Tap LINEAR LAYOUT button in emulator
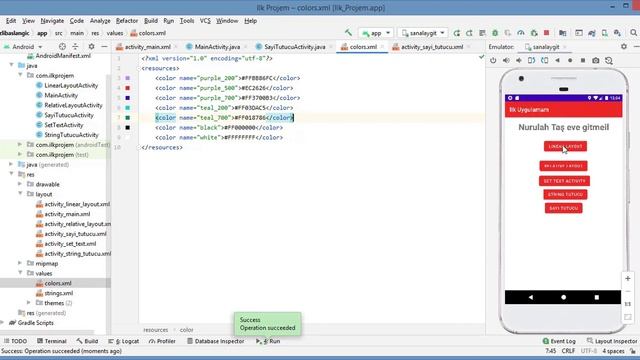This screenshot has width=640, height=360. pyautogui.click(x=565, y=146)
